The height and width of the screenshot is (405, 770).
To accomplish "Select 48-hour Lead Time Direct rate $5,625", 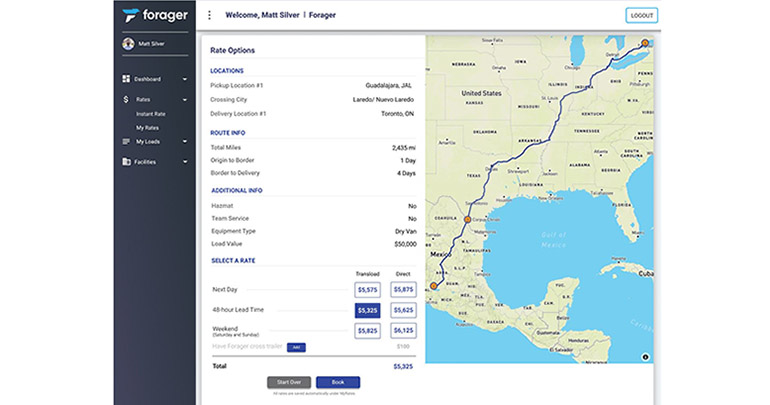I will [403, 310].
